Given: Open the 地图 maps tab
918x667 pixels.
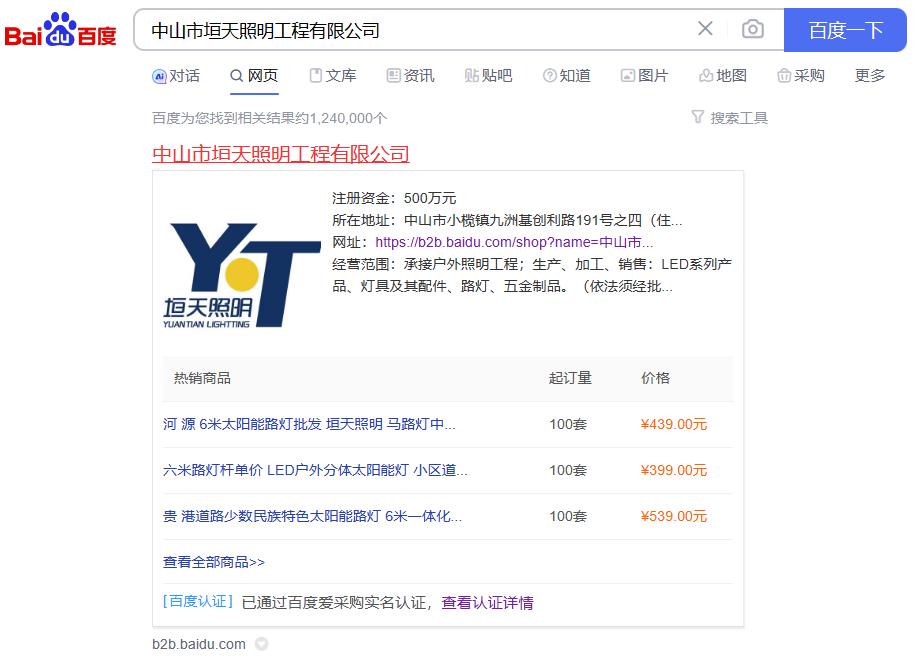Looking at the screenshot, I should tap(722, 76).
